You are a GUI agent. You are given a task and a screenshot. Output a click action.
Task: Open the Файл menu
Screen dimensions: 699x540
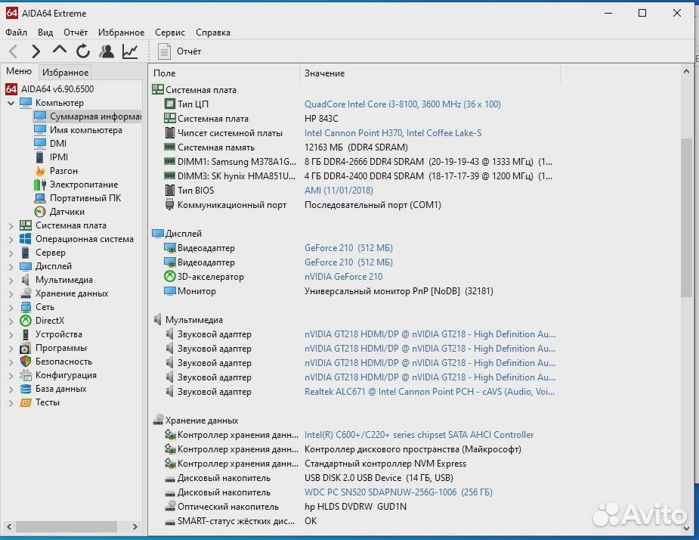pos(16,33)
